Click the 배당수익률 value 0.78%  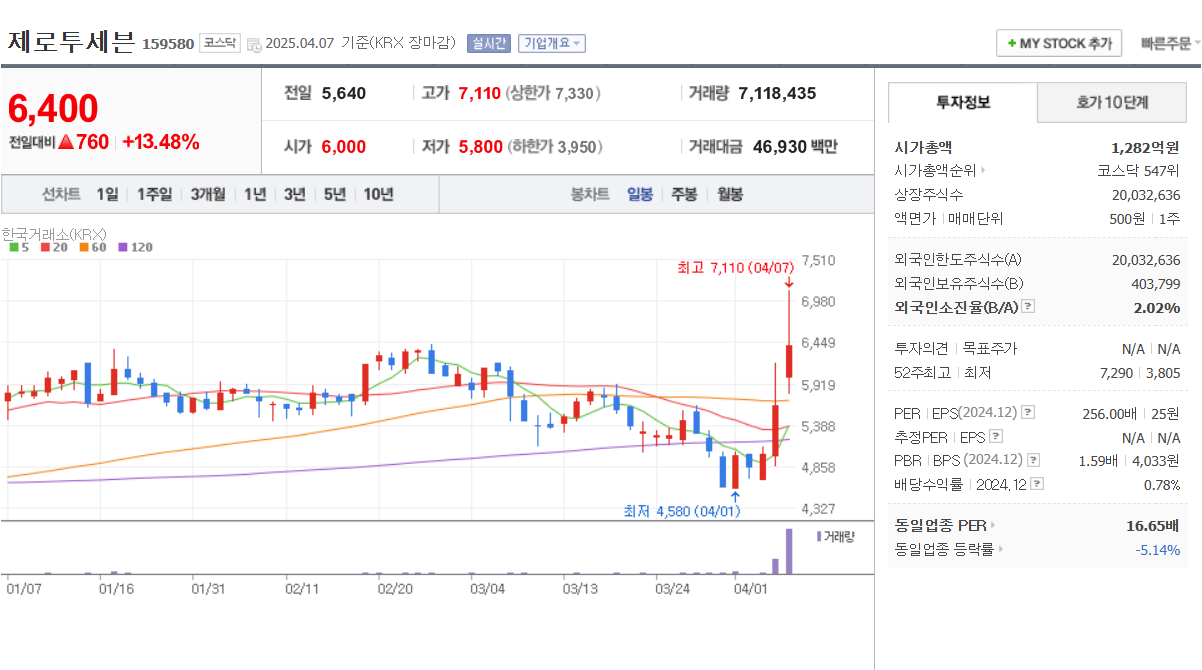[1163, 484]
